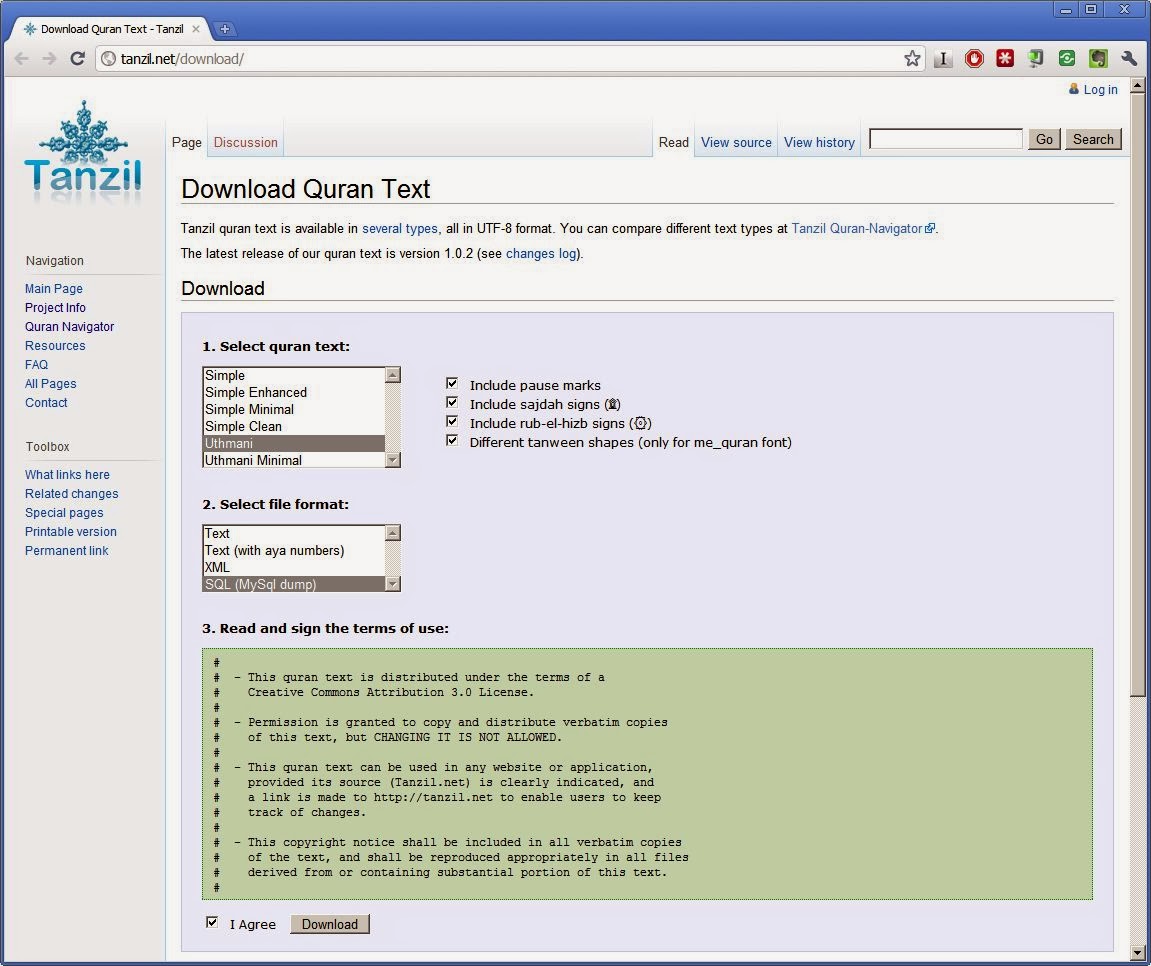The width and height of the screenshot is (1151, 966).
Task: Open FAQ sidebar link
Action: [36, 365]
